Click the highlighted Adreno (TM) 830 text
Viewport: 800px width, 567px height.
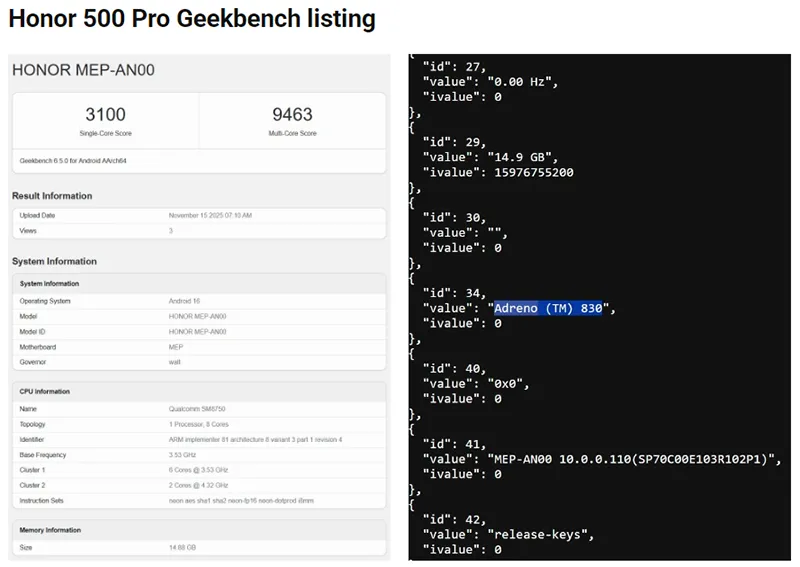[548, 308]
